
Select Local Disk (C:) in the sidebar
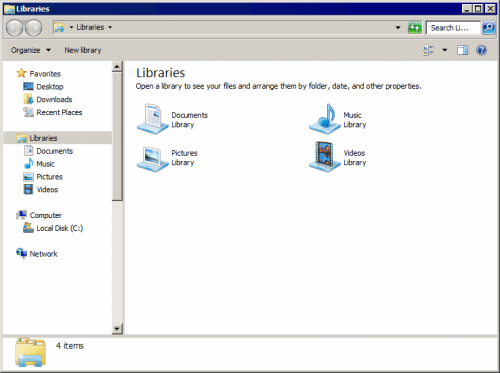(x=59, y=228)
